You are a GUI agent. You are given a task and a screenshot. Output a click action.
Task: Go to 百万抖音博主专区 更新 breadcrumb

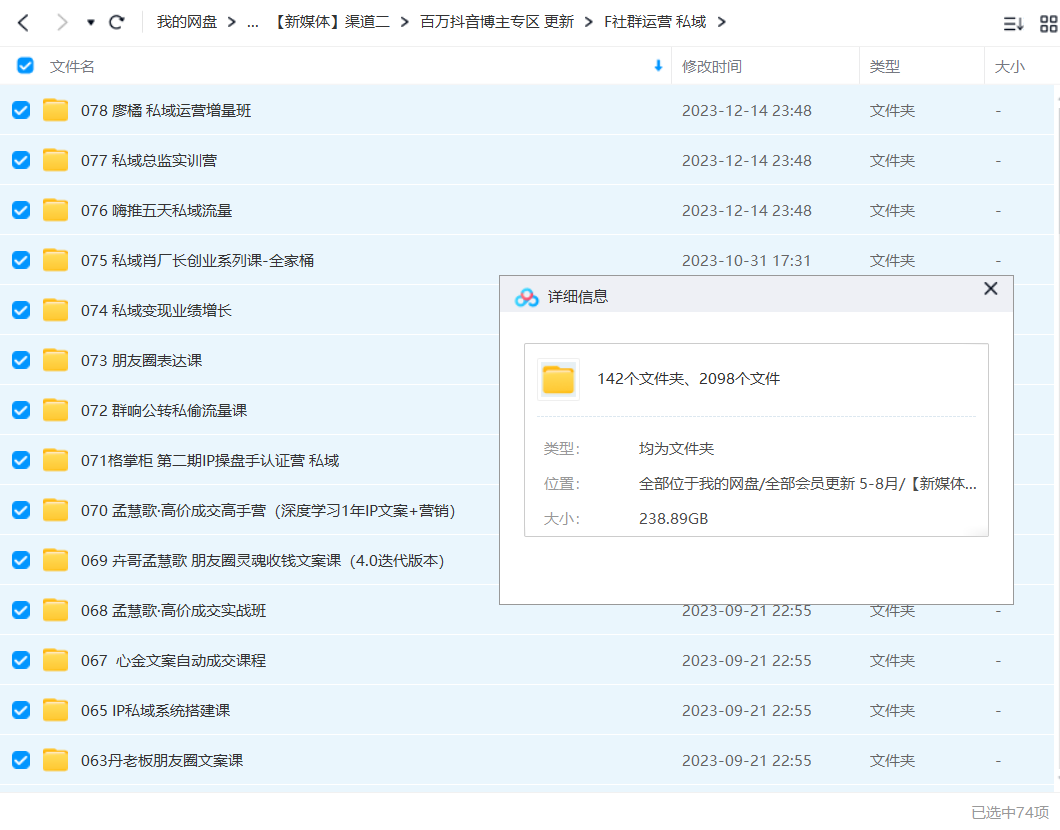click(x=497, y=22)
